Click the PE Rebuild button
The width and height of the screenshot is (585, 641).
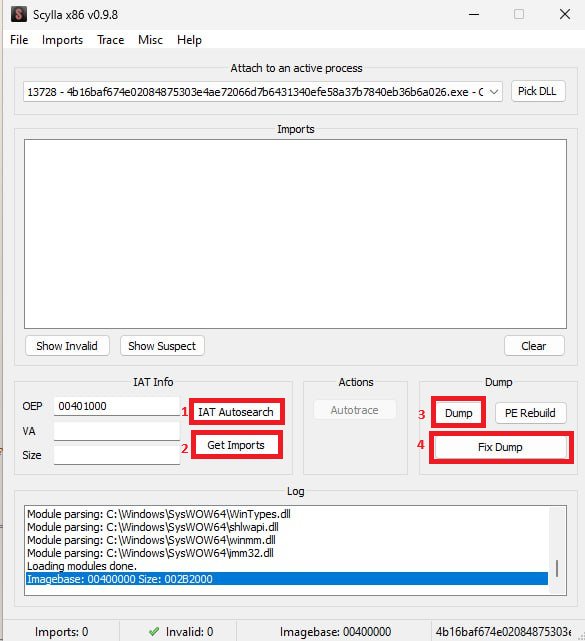[530, 413]
